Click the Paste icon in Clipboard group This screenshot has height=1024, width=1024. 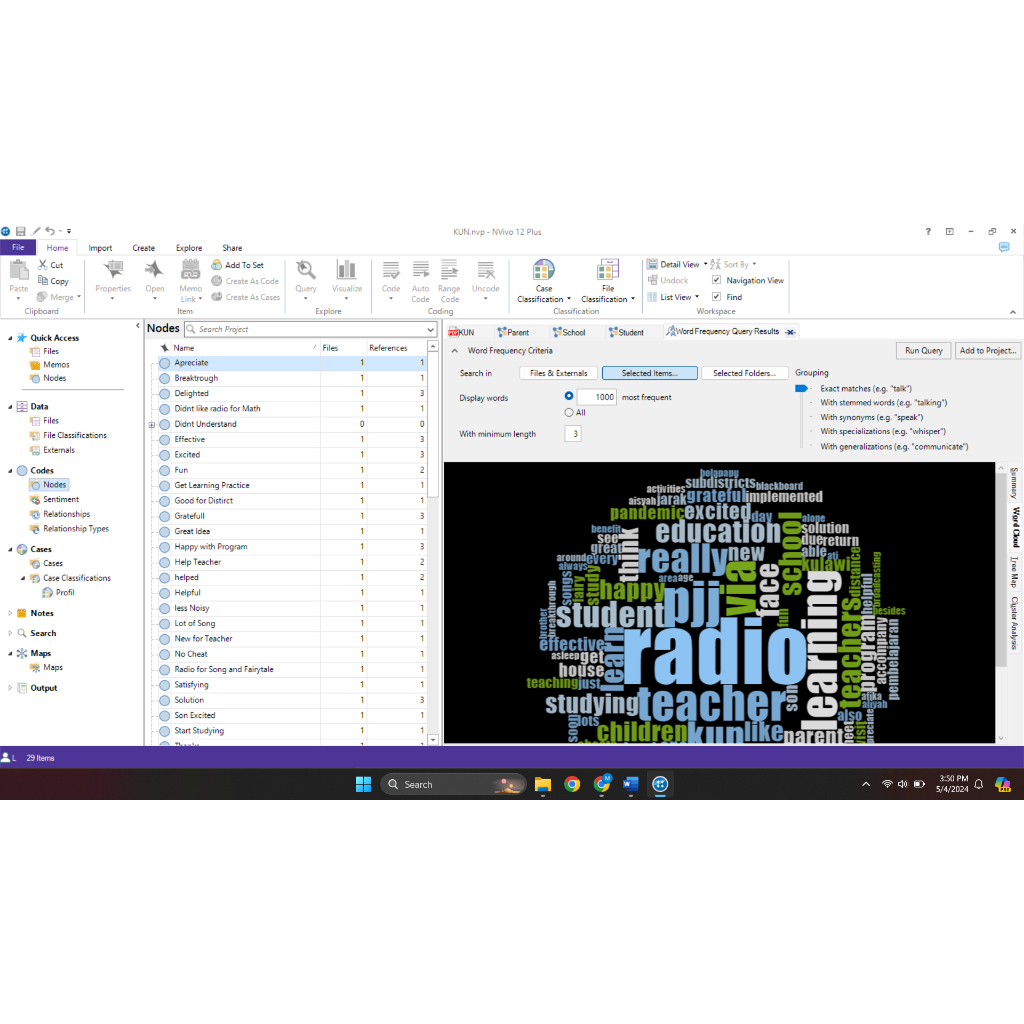click(x=19, y=270)
